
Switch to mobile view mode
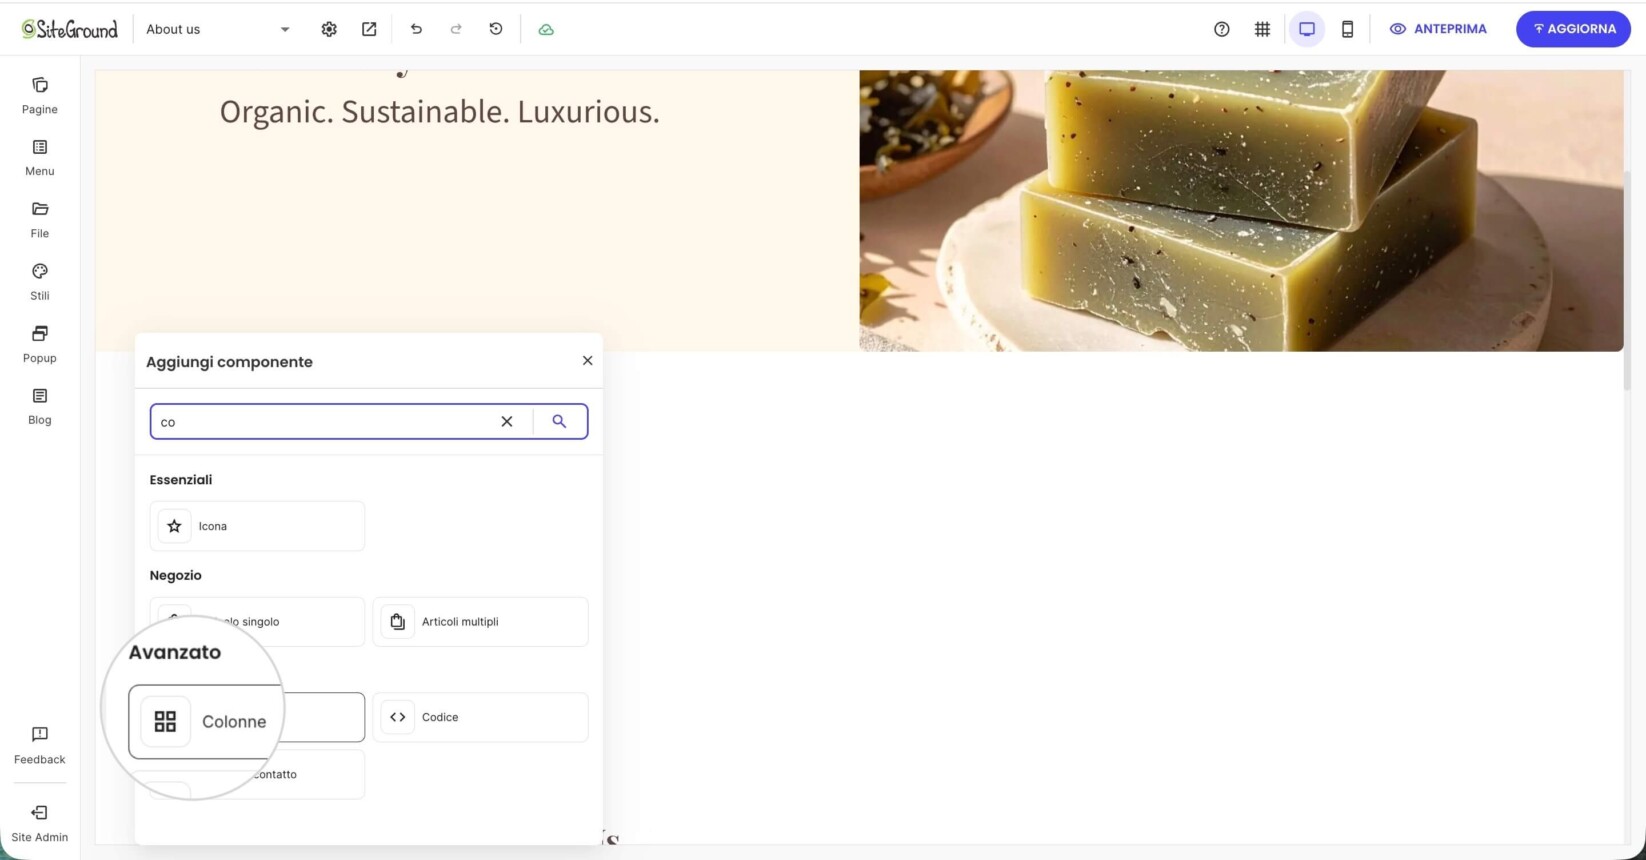(x=1347, y=29)
